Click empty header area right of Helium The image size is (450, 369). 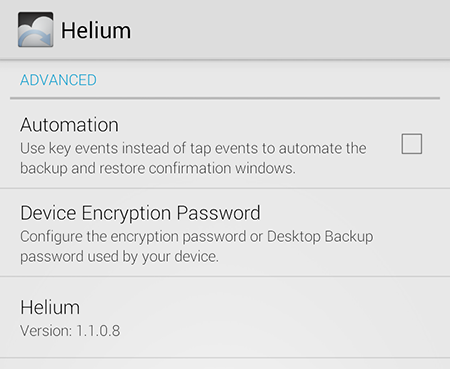[290, 30]
